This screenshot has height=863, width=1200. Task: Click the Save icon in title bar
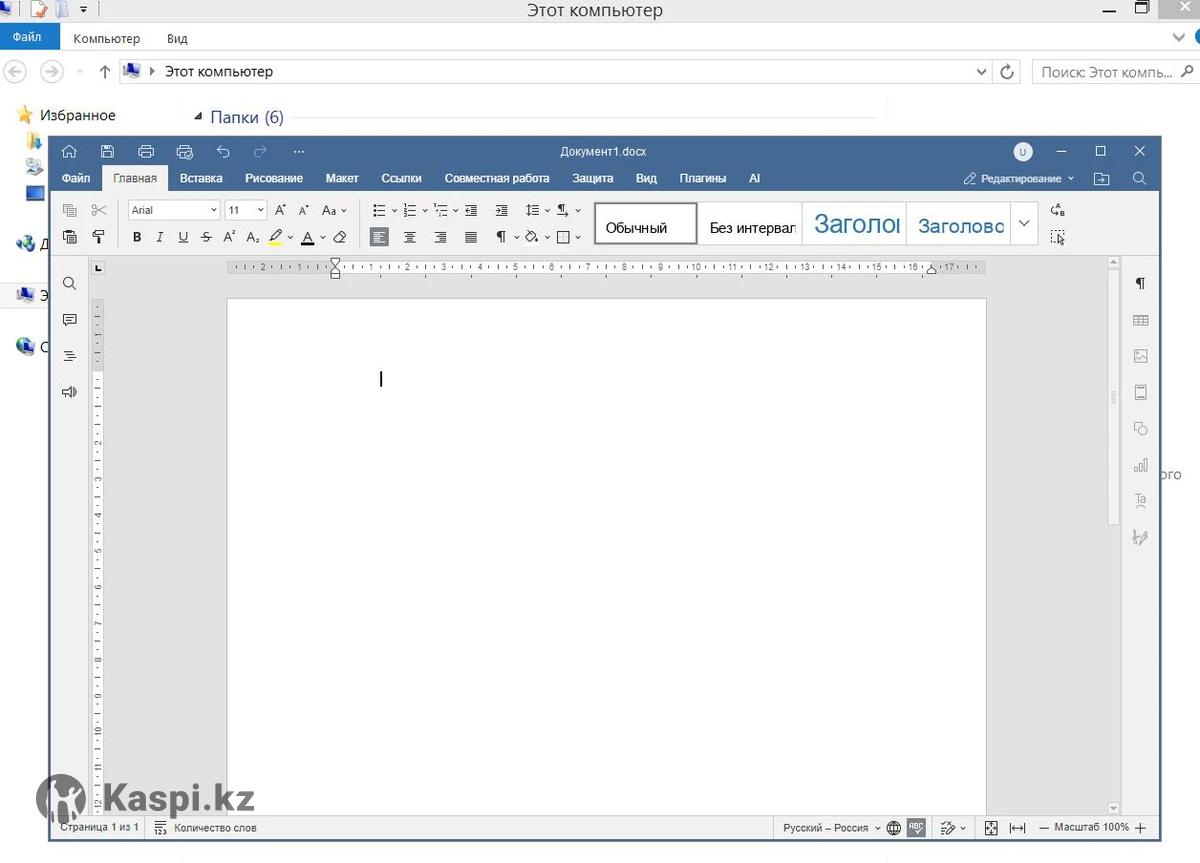click(107, 151)
